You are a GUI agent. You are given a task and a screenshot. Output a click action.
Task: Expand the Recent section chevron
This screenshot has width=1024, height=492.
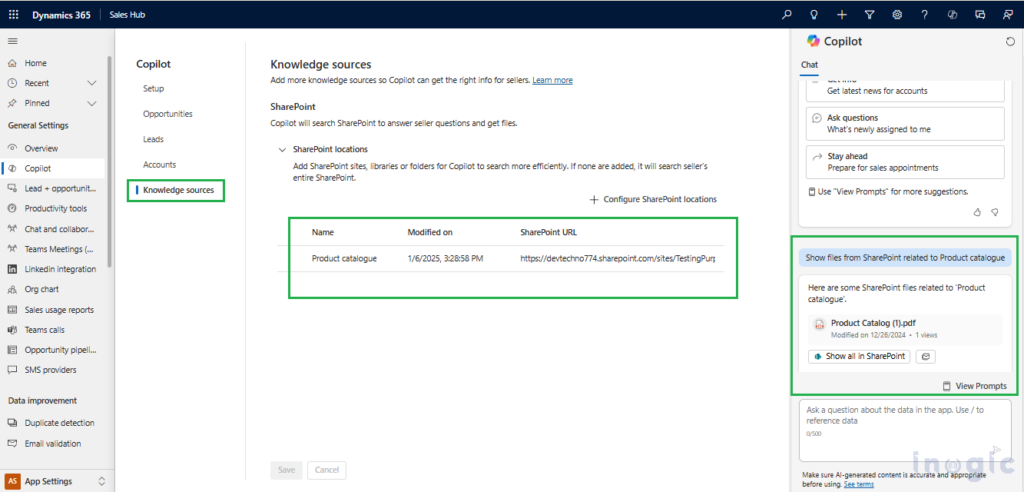coord(92,83)
